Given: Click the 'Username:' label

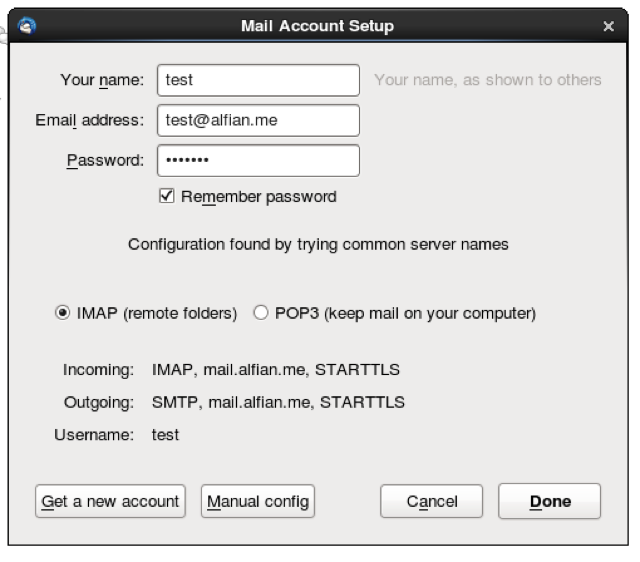Looking at the screenshot, I should point(94,435).
